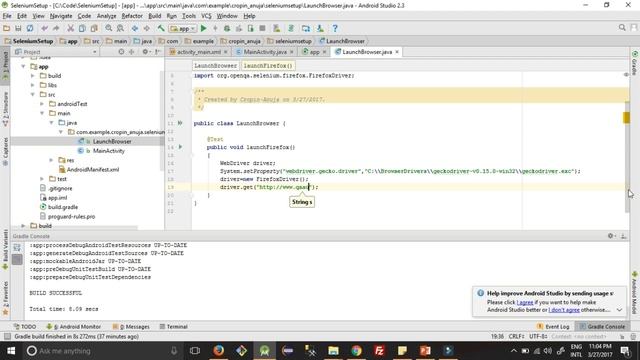The width and height of the screenshot is (640, 360).
Task: Switch to the MainActivity.java tab
Action: (264, 52)
